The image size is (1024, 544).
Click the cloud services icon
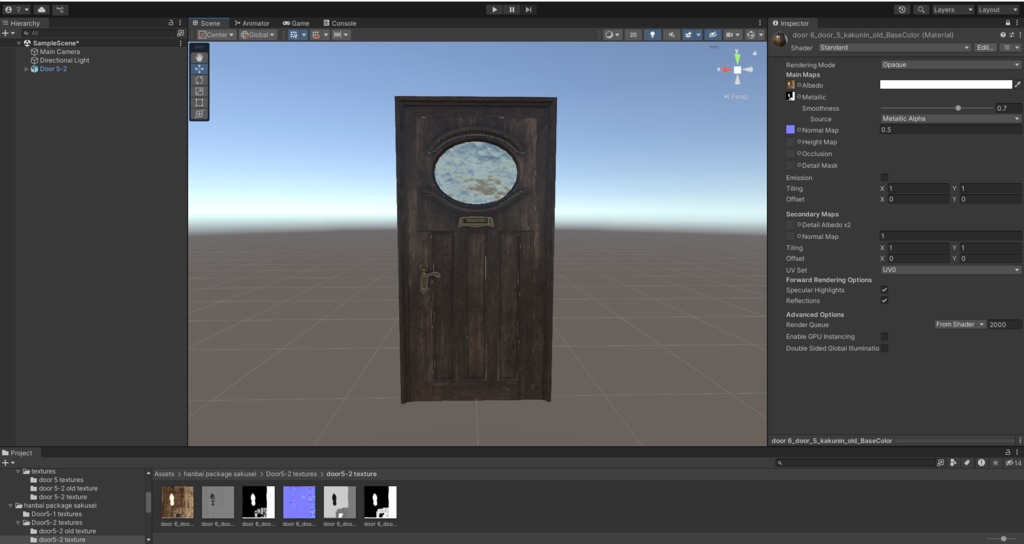pos(41,10)
